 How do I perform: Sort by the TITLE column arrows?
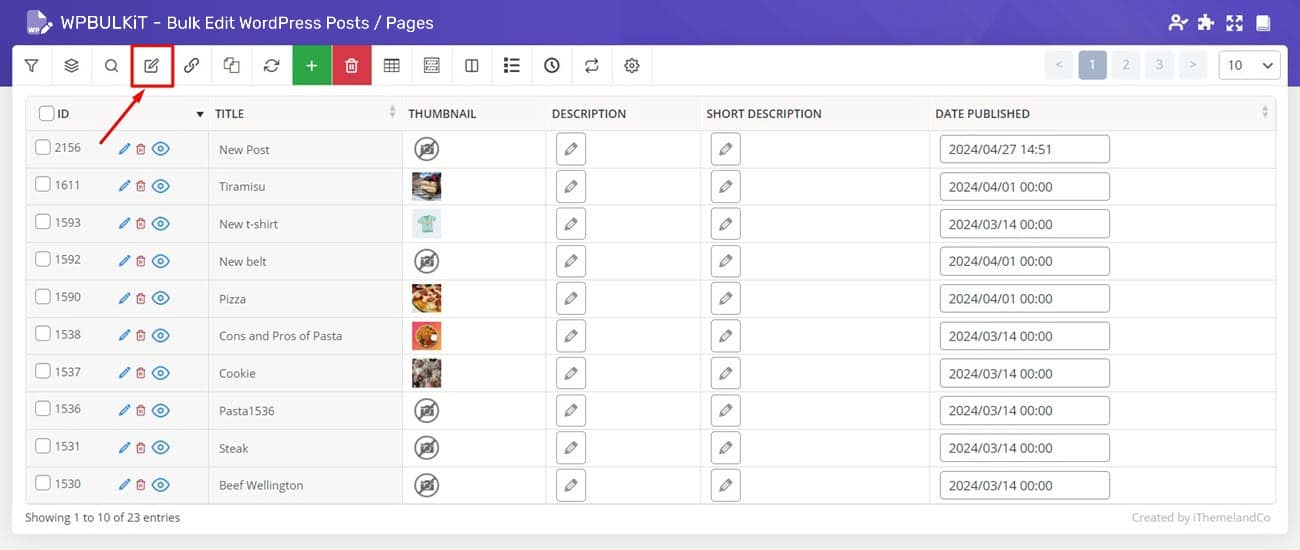tap(392, 113)
